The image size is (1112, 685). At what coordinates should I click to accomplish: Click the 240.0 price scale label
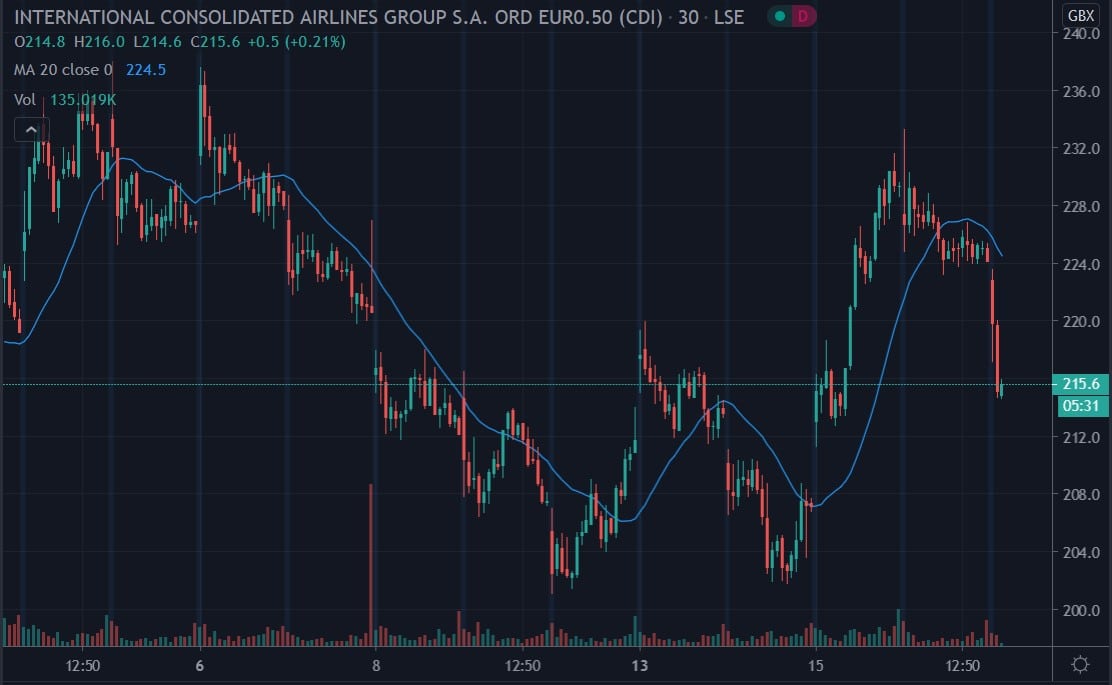click(x=1080, y=33)
